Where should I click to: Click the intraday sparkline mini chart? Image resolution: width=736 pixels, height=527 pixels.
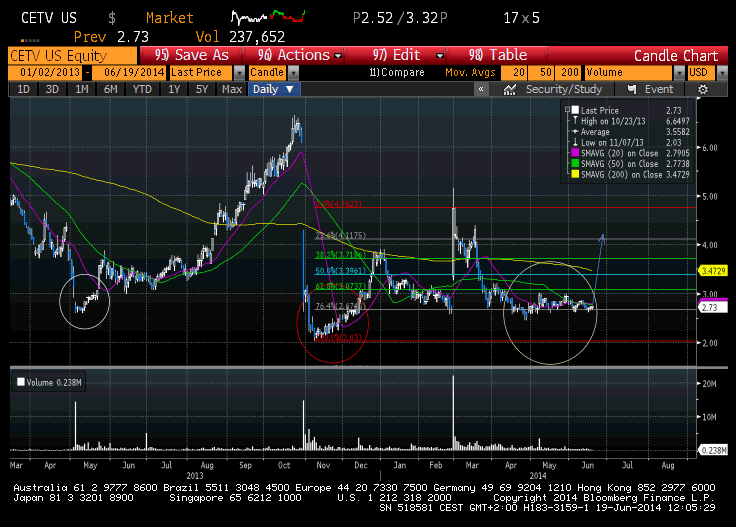[x=268, y=17]
